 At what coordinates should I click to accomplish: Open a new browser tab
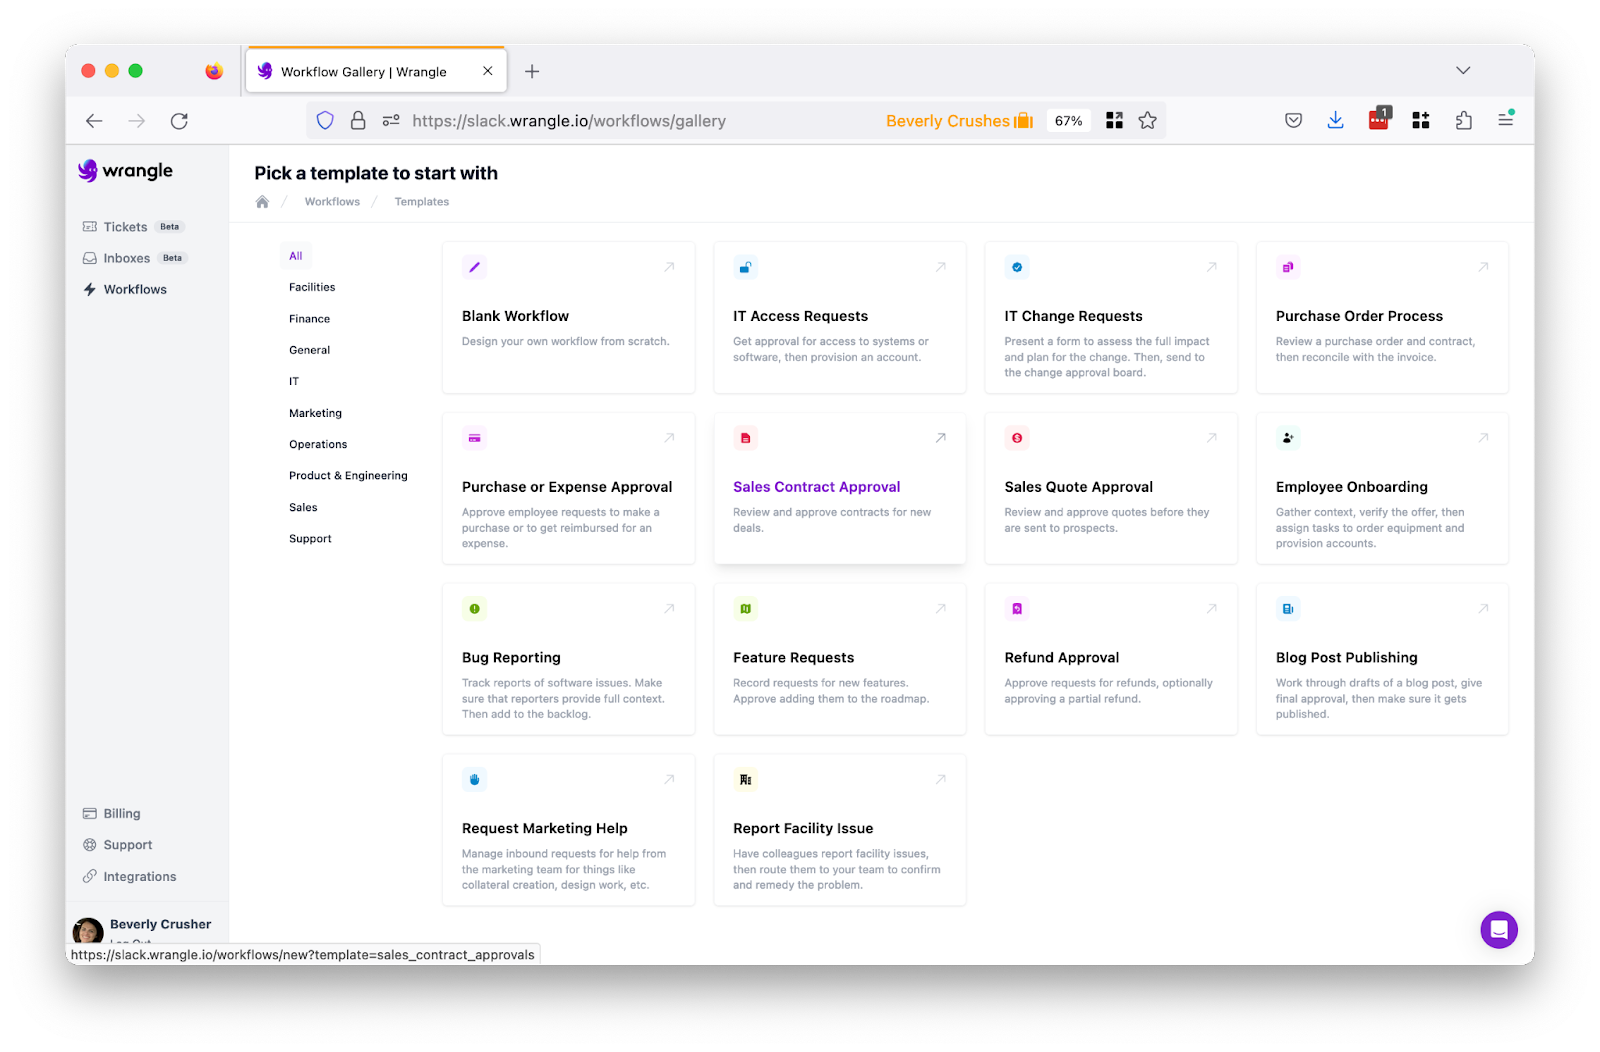point(532,71)
